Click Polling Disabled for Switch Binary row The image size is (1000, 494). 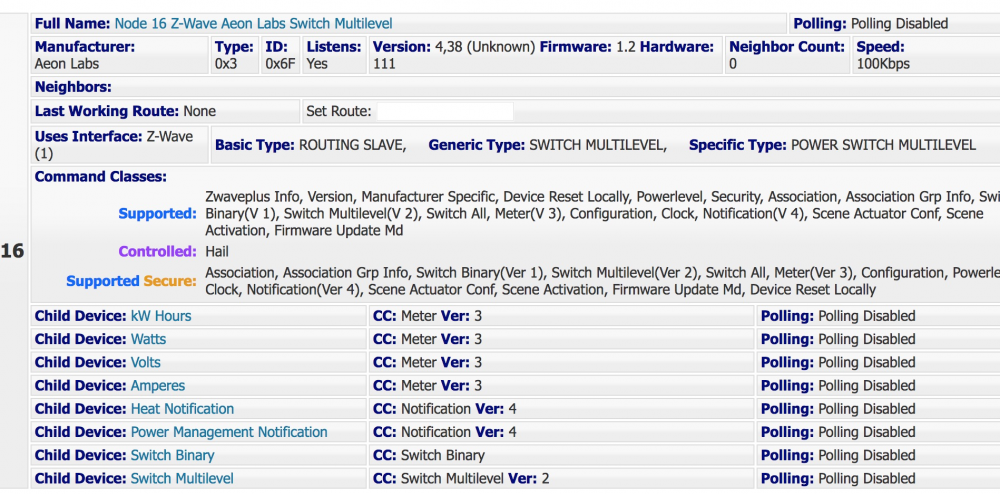click(x=866, y=455)
